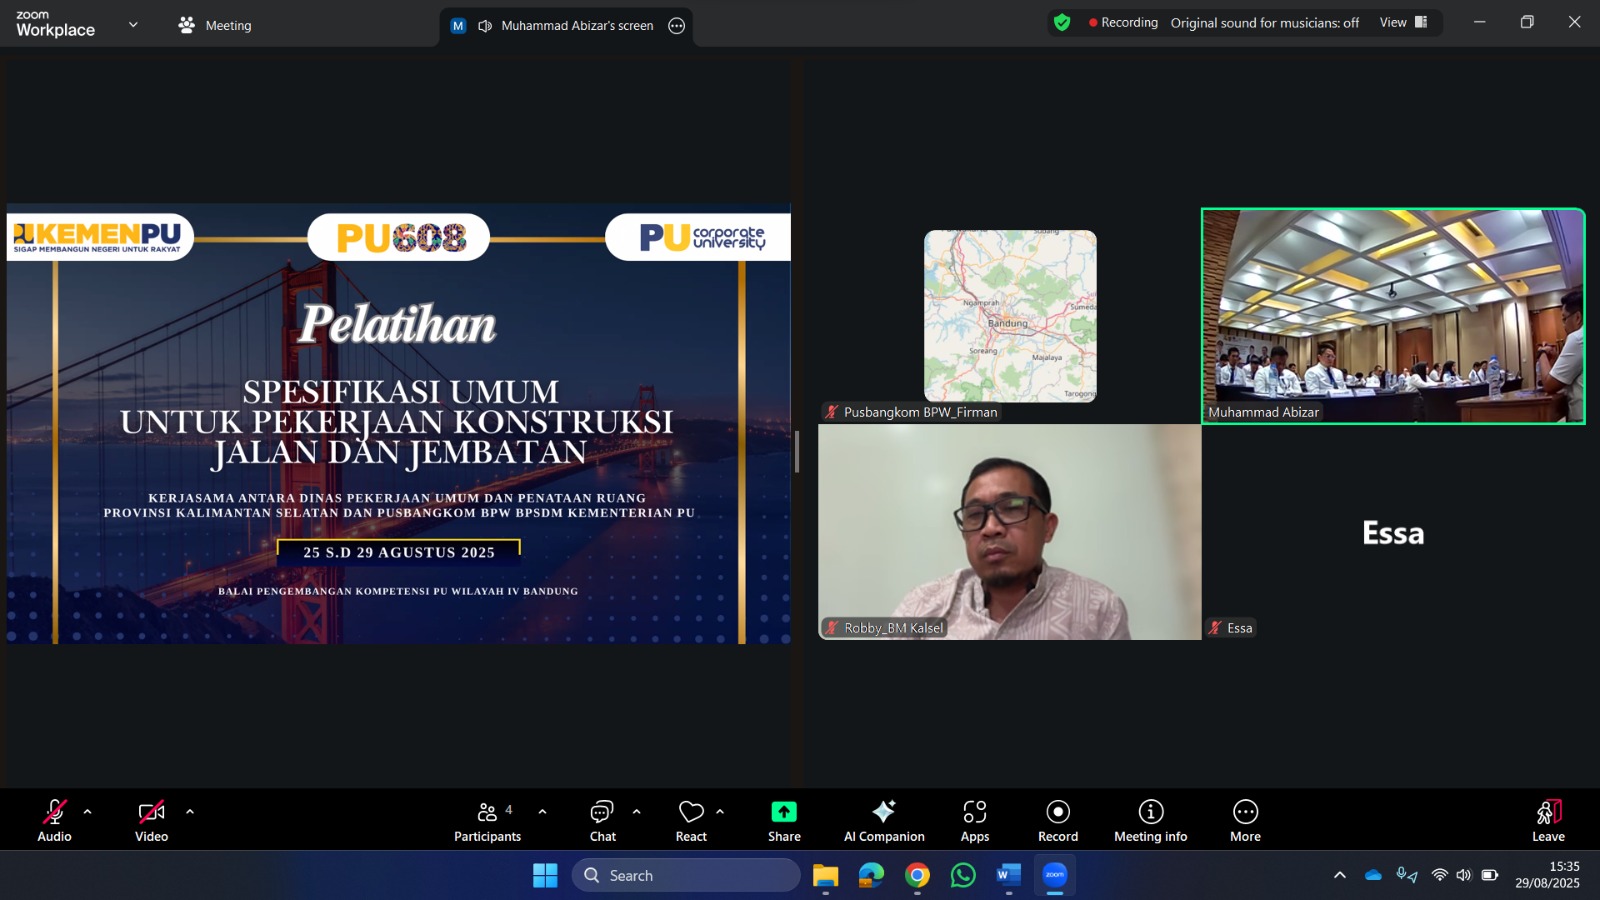This screenshot has height=900, width=1600.
Task: Click Zoom icon in taskbar
Action: point(1055,875)
